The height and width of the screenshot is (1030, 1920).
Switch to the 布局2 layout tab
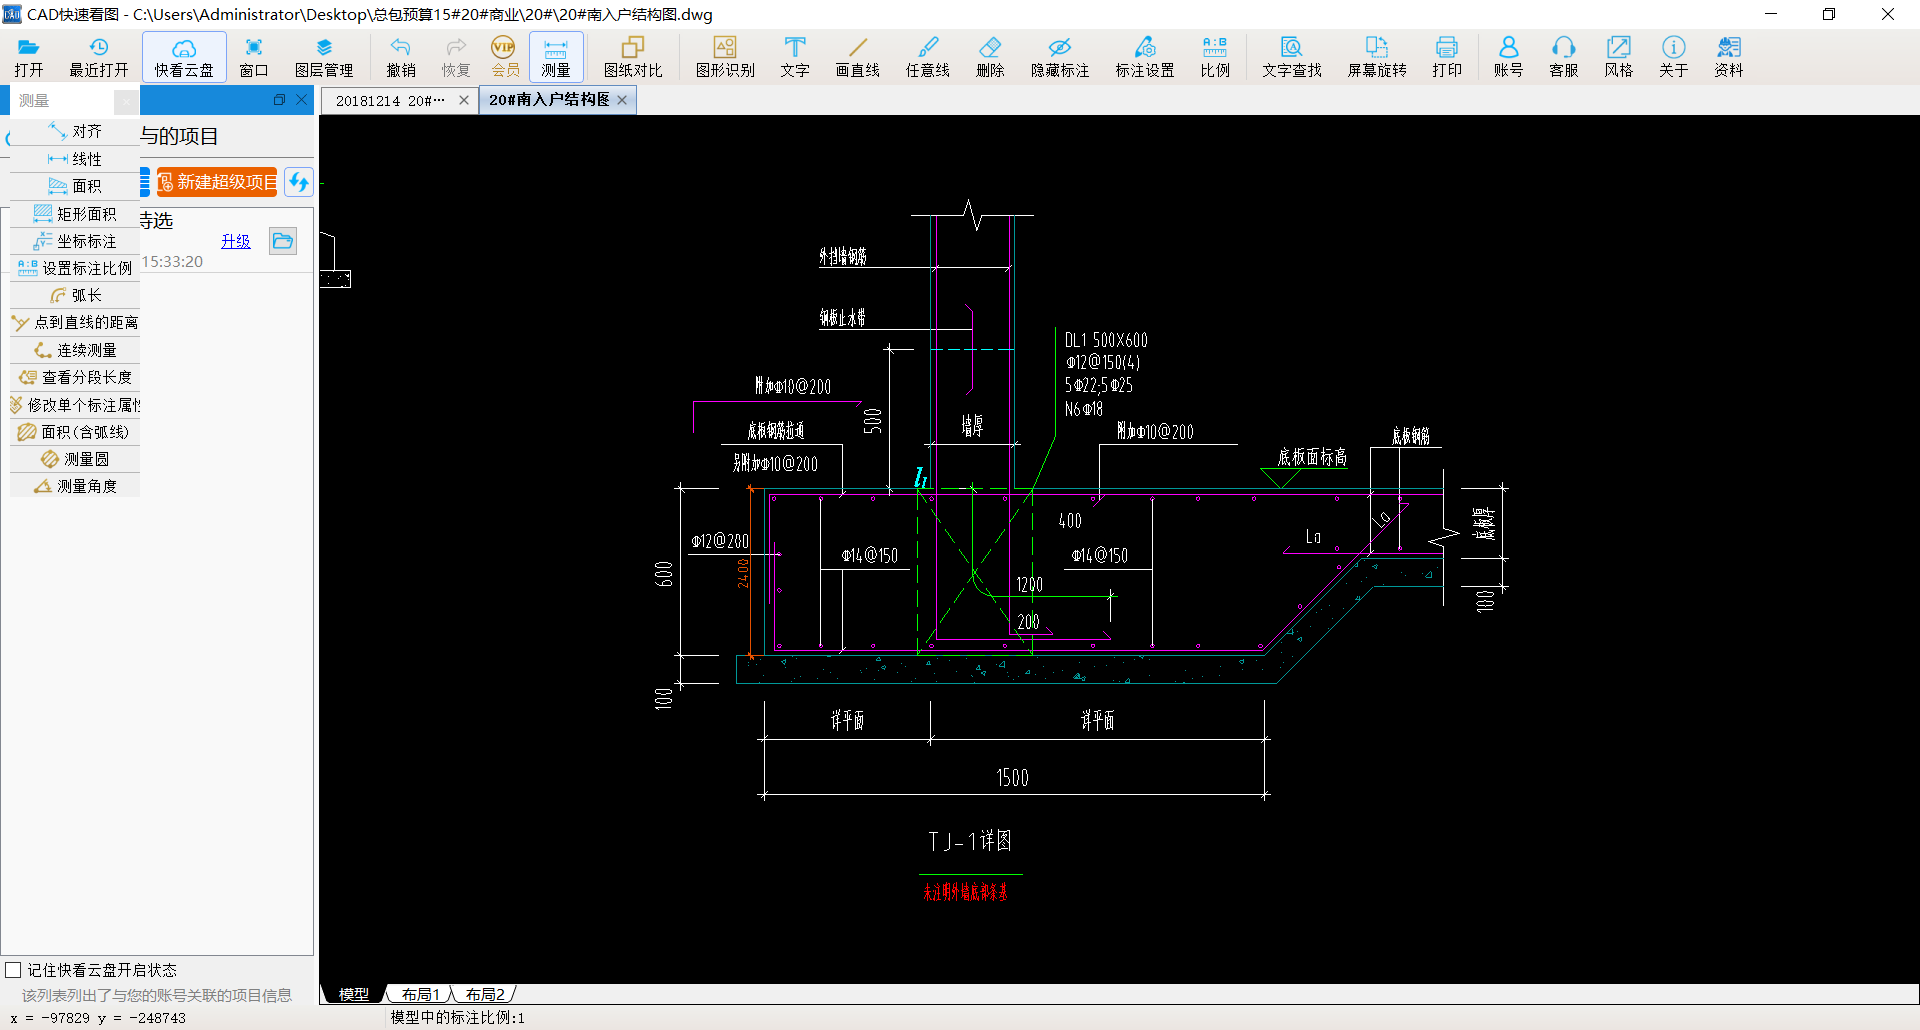click(x=485, y=994)
